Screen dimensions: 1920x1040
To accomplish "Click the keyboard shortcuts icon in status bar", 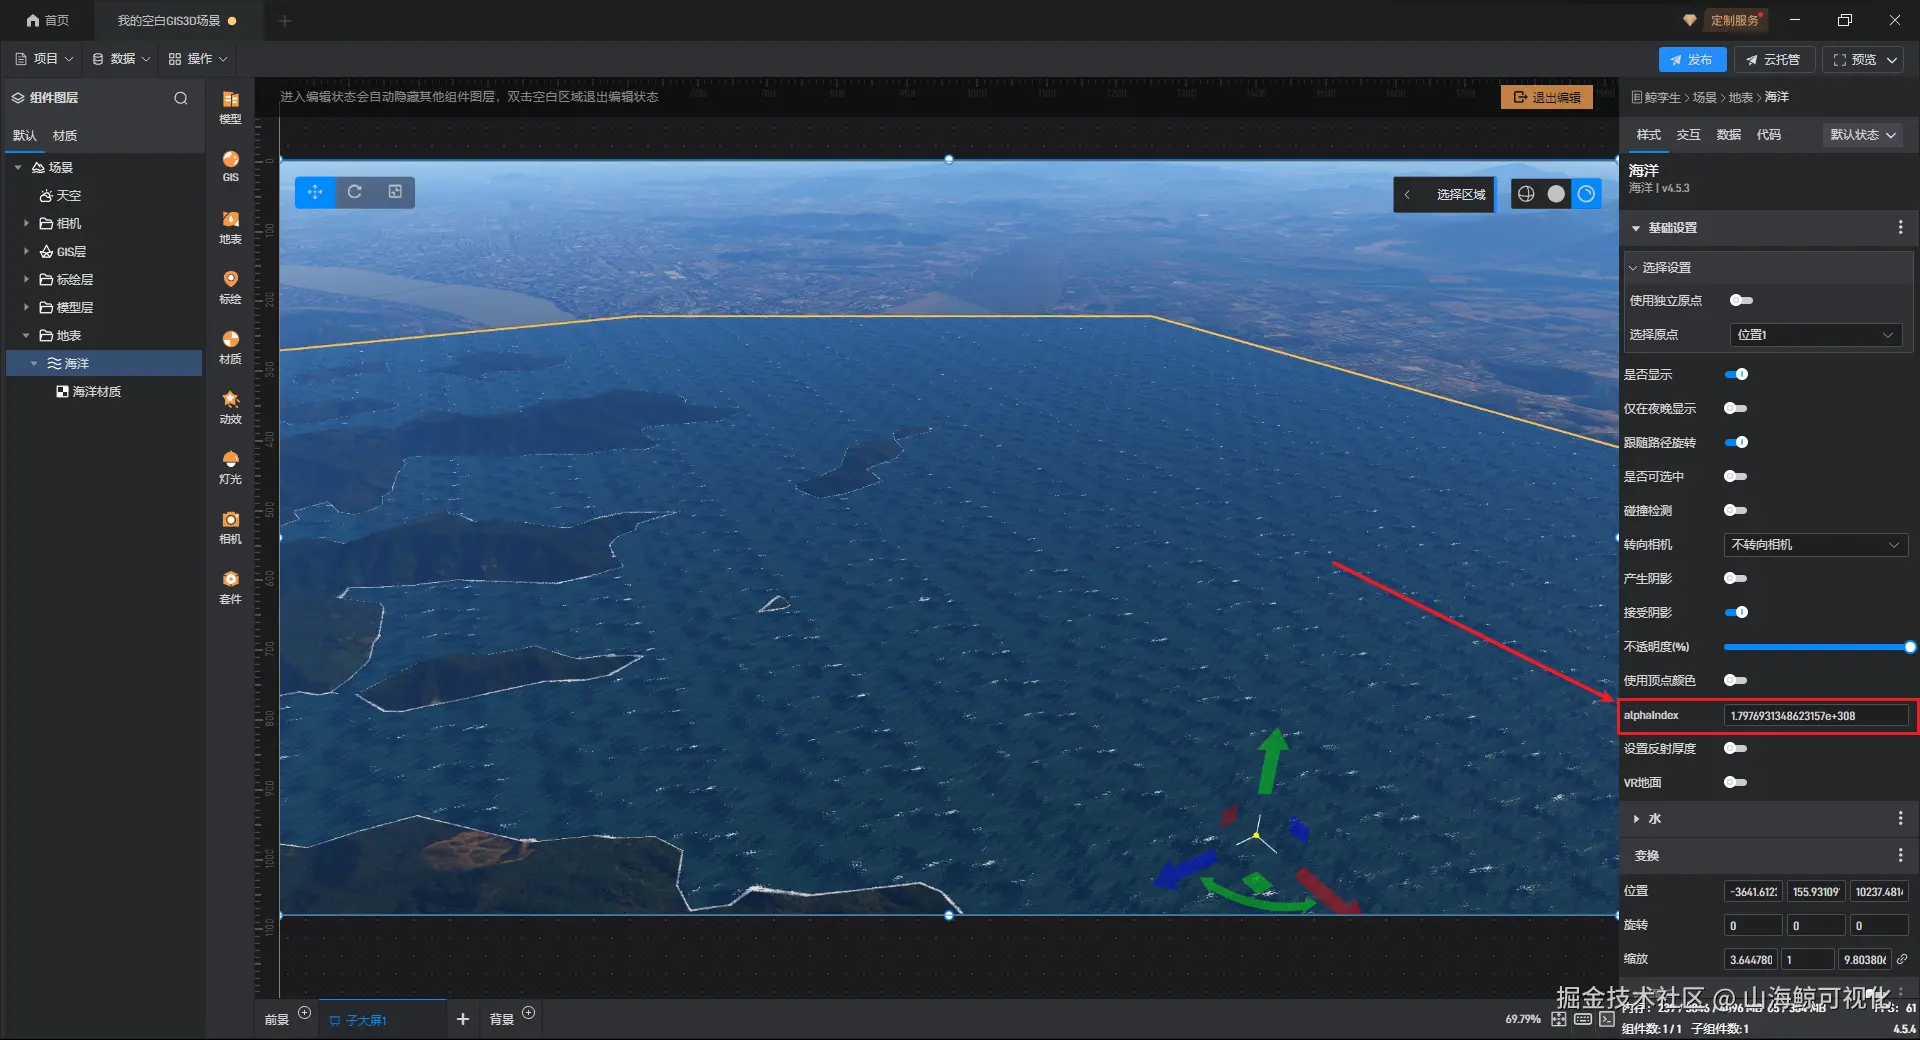I will click(1583, 1019).
